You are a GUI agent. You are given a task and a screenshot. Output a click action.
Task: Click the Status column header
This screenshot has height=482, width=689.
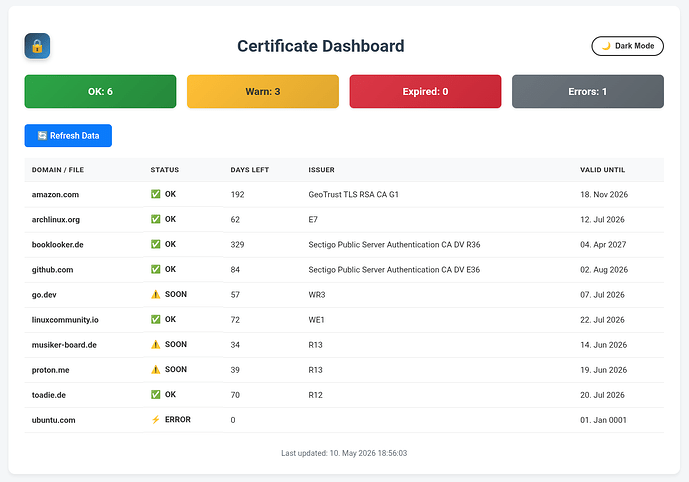(x=165, y=170)
